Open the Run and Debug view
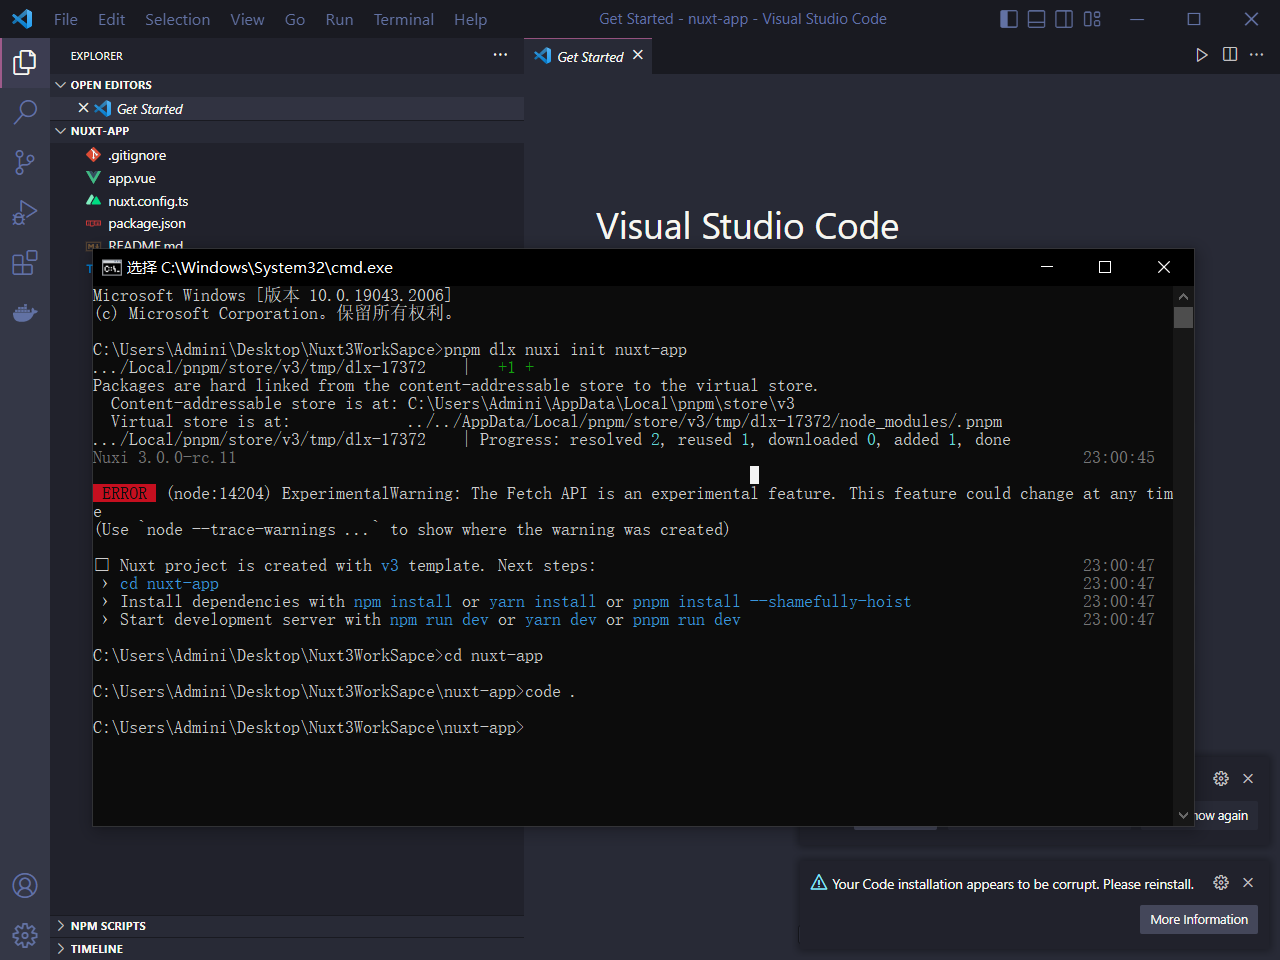Viewport: 1280px width, 960px height. click(x=25, y=212)
